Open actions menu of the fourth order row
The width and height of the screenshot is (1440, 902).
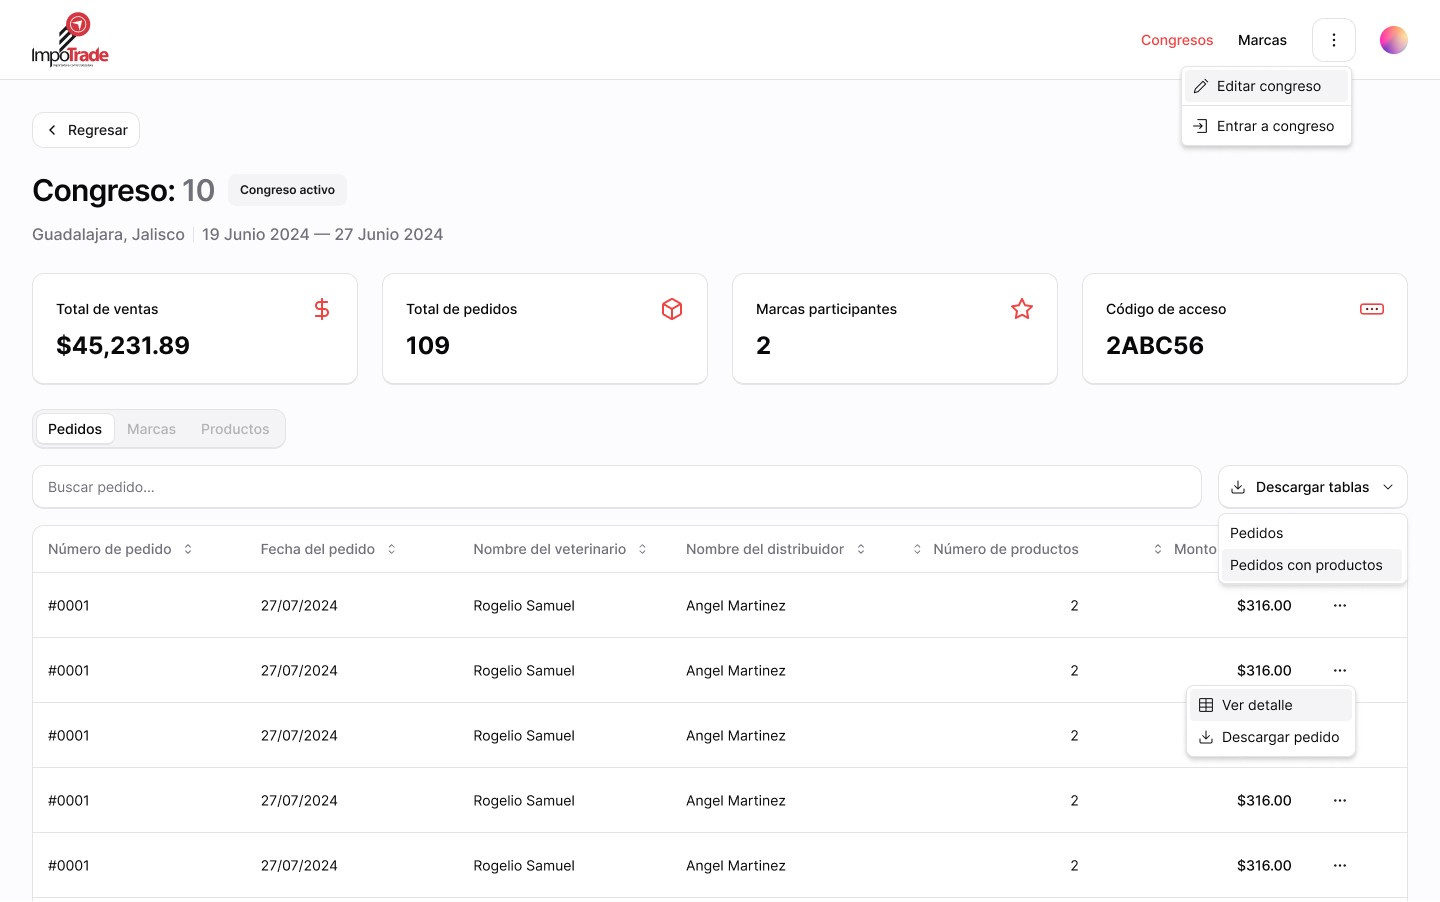click(1339, 800)
